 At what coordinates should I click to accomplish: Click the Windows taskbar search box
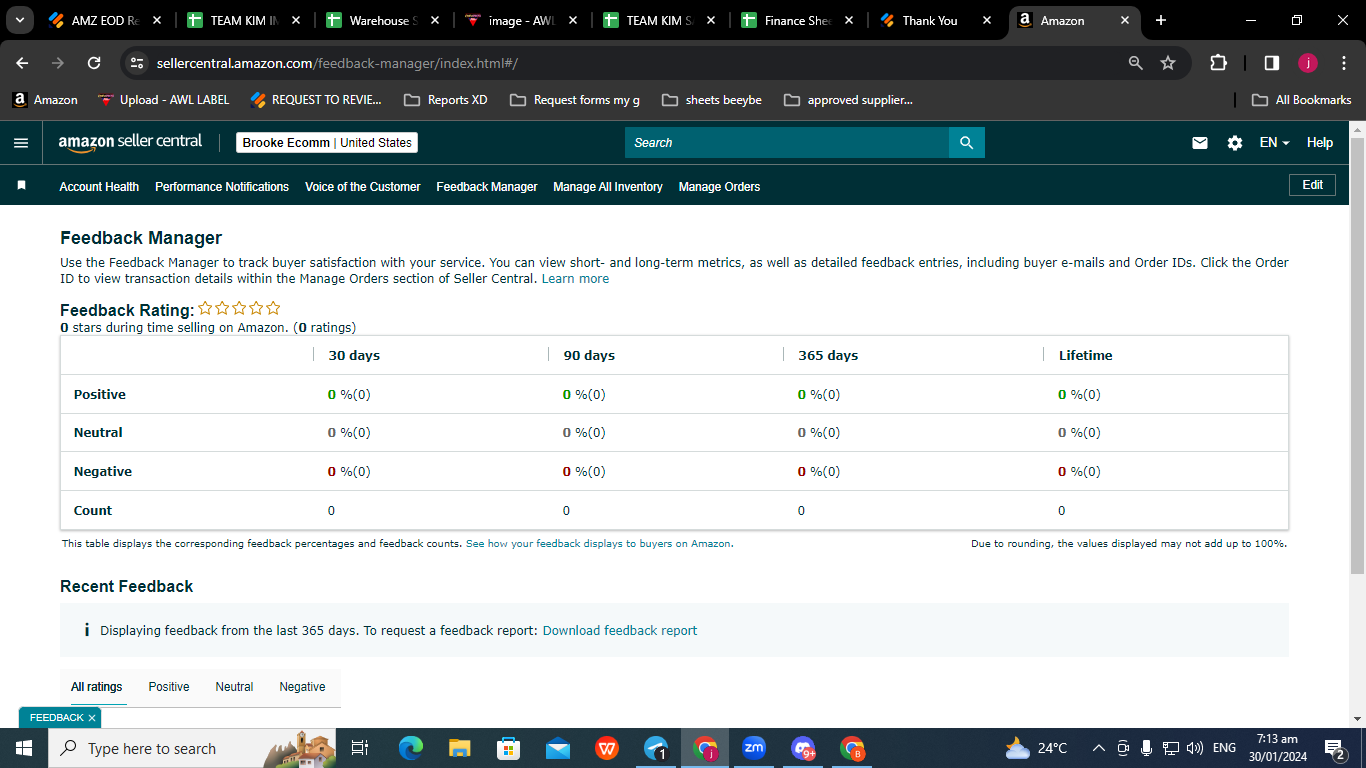(x=190, y=748)
